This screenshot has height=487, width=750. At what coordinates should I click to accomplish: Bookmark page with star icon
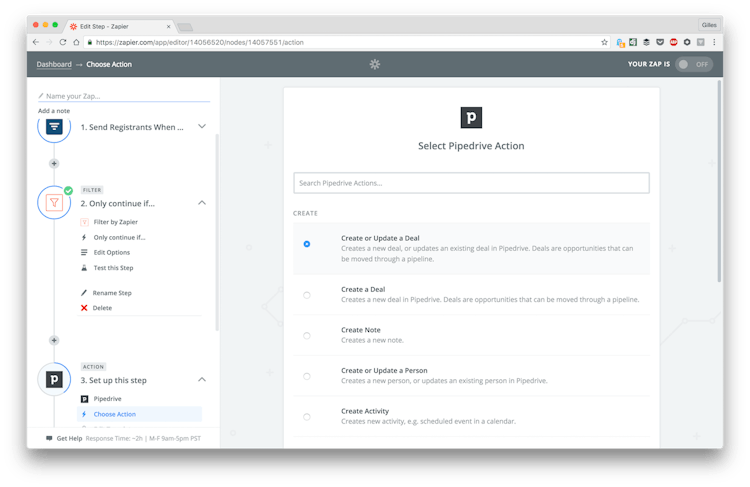point(604,42)
